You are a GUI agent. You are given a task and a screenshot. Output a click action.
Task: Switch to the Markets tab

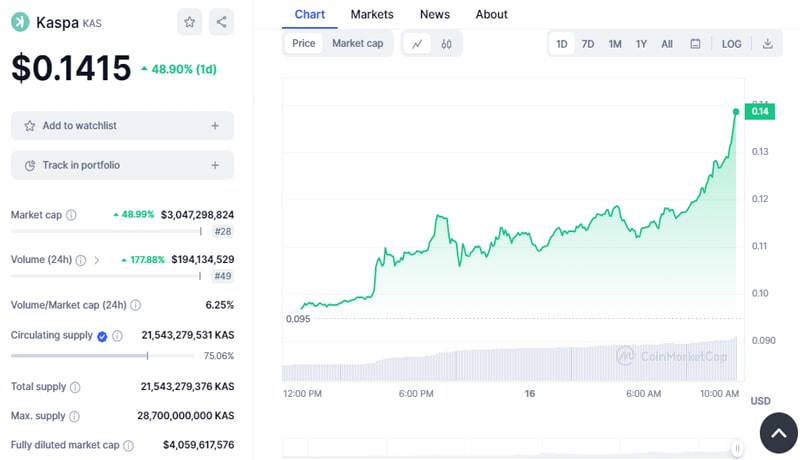click(x=372, y=14)
